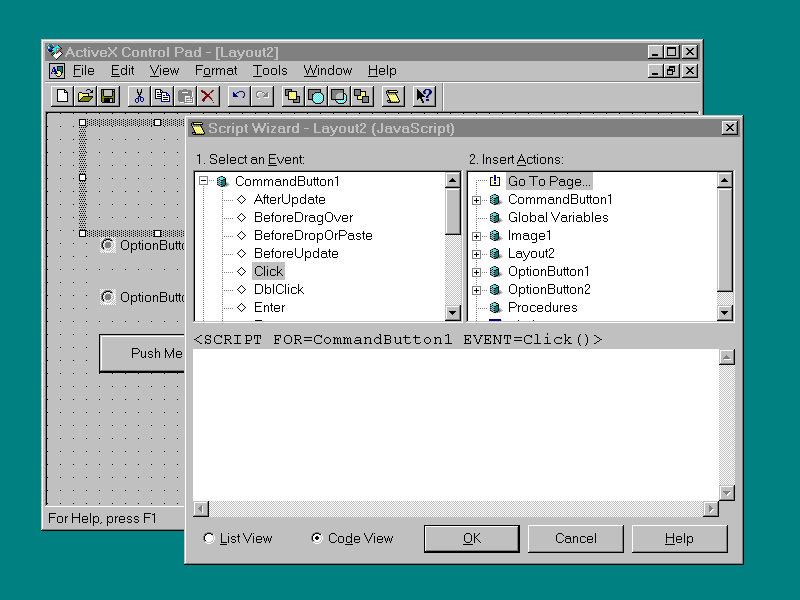Click the down arrow on event list scrollbar
800x600 pixels.
click(x=453, y=313)
